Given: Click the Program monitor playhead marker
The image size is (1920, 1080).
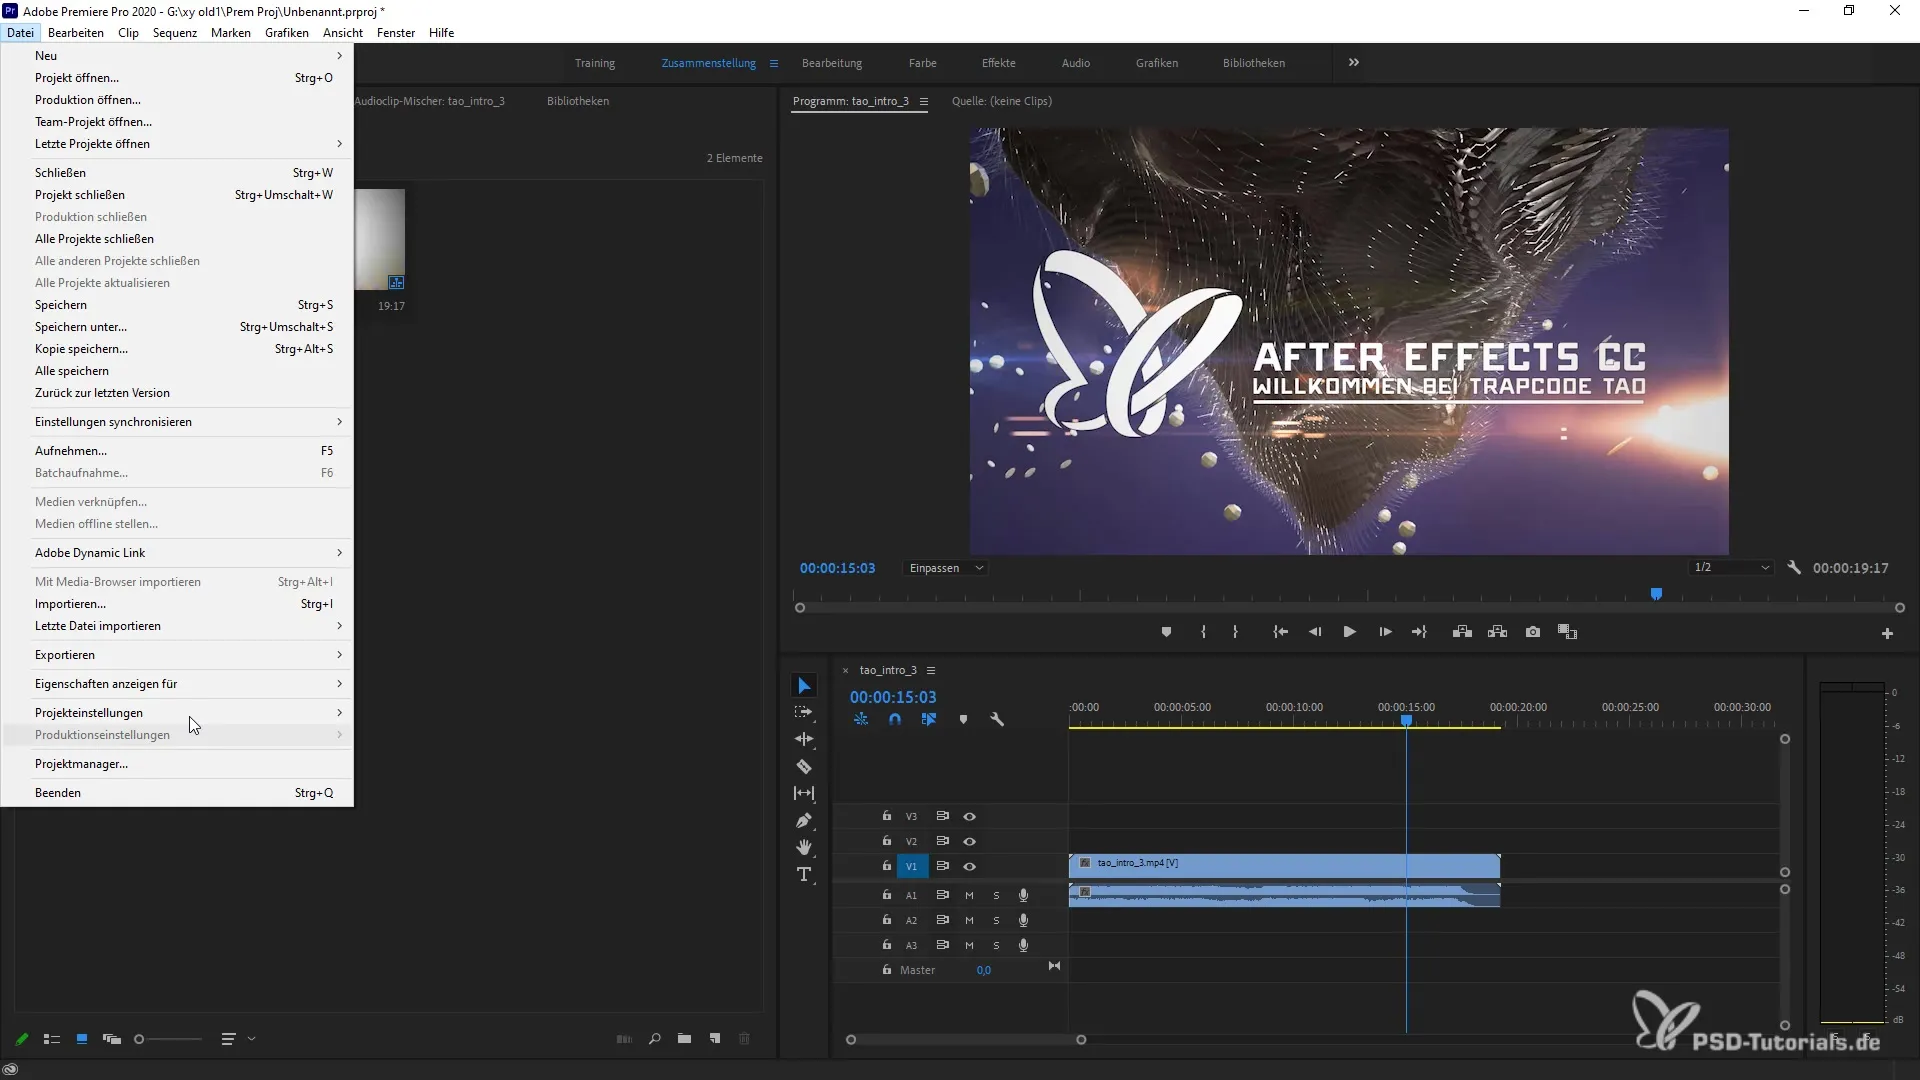Looking at the screenshot, I should point(1656,594).
